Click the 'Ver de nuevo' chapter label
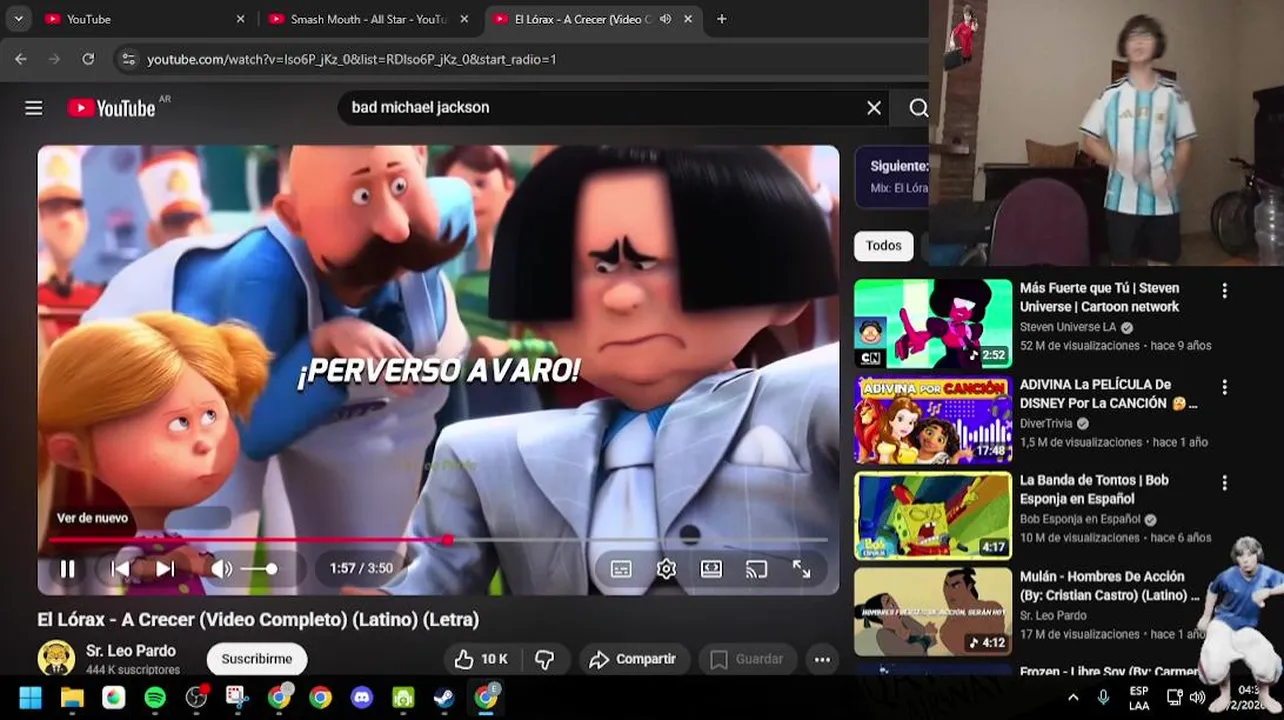Screen dimensions: 1284x720 pyautogui.click(x=92, y=518)
